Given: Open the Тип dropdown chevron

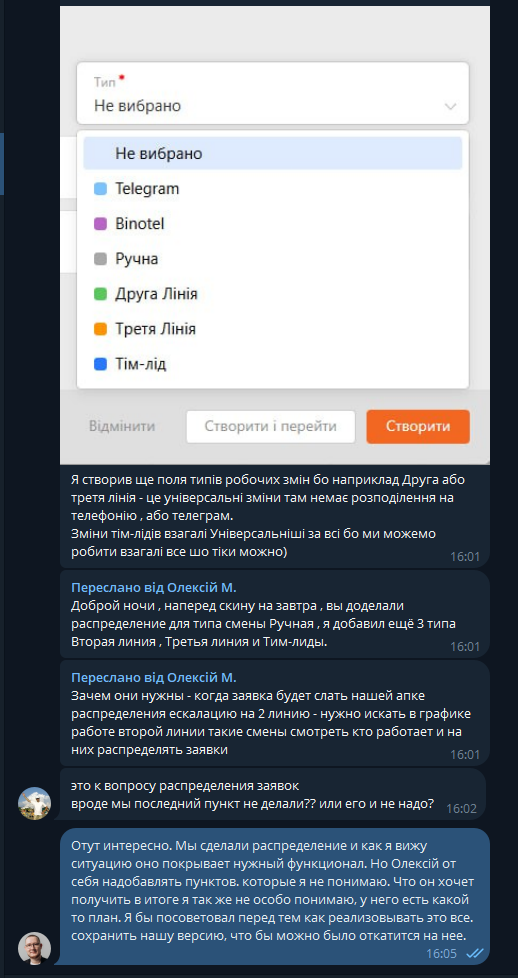Looking at the screenshot, I should pyautogui.click(x=450, y=107).
